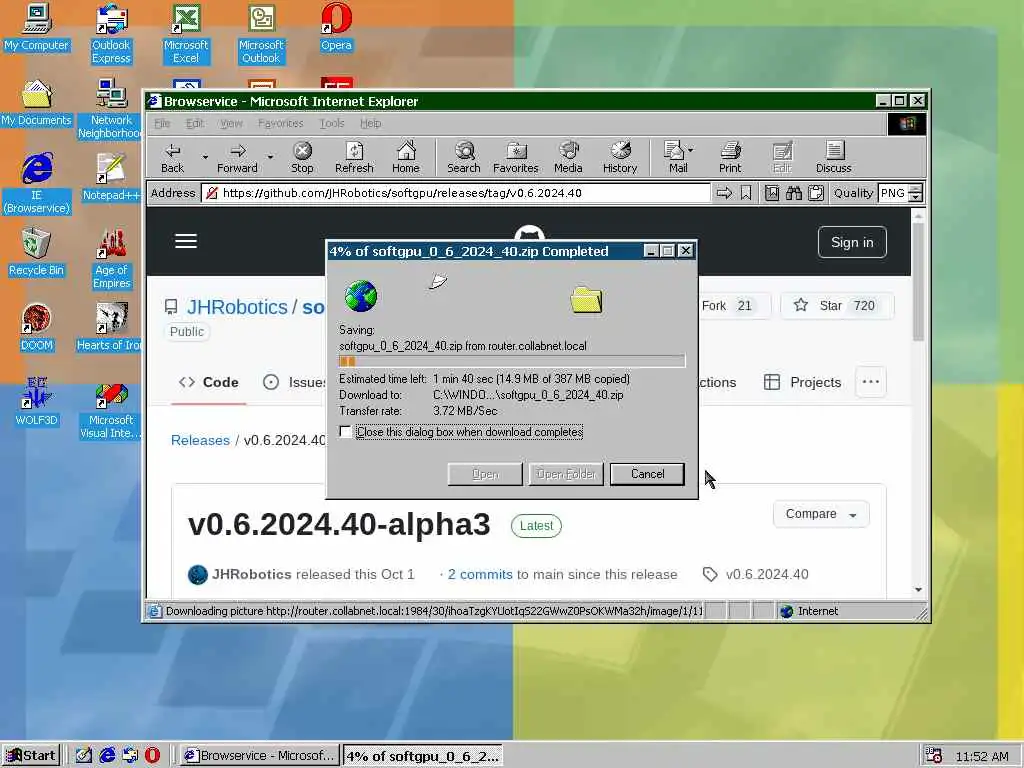Select the WOLF3D desktop icon

pyautogui.click(x=36, y=402)
